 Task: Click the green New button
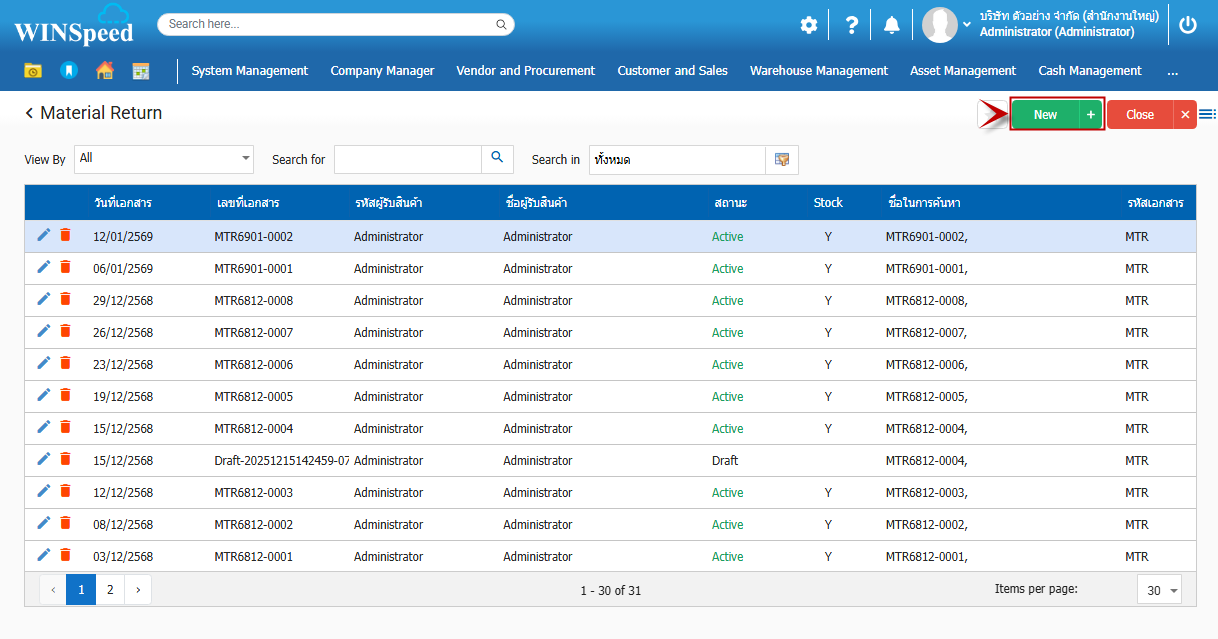click(x=1045, y=115)
